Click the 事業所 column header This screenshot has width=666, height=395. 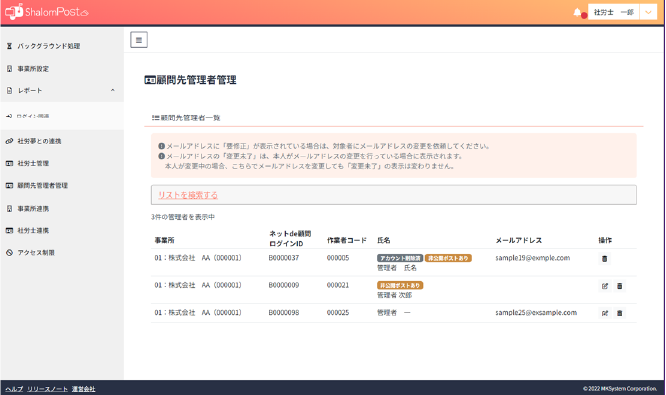pos(164,240)
